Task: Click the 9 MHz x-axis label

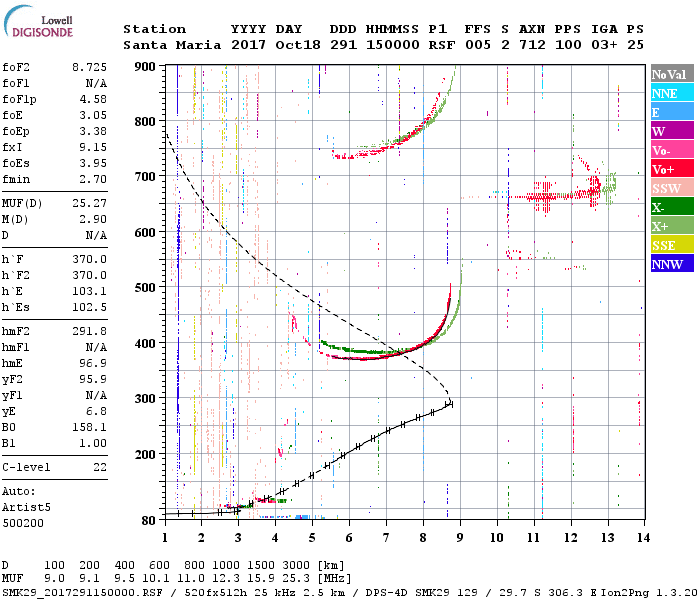Action: [460, 538]
